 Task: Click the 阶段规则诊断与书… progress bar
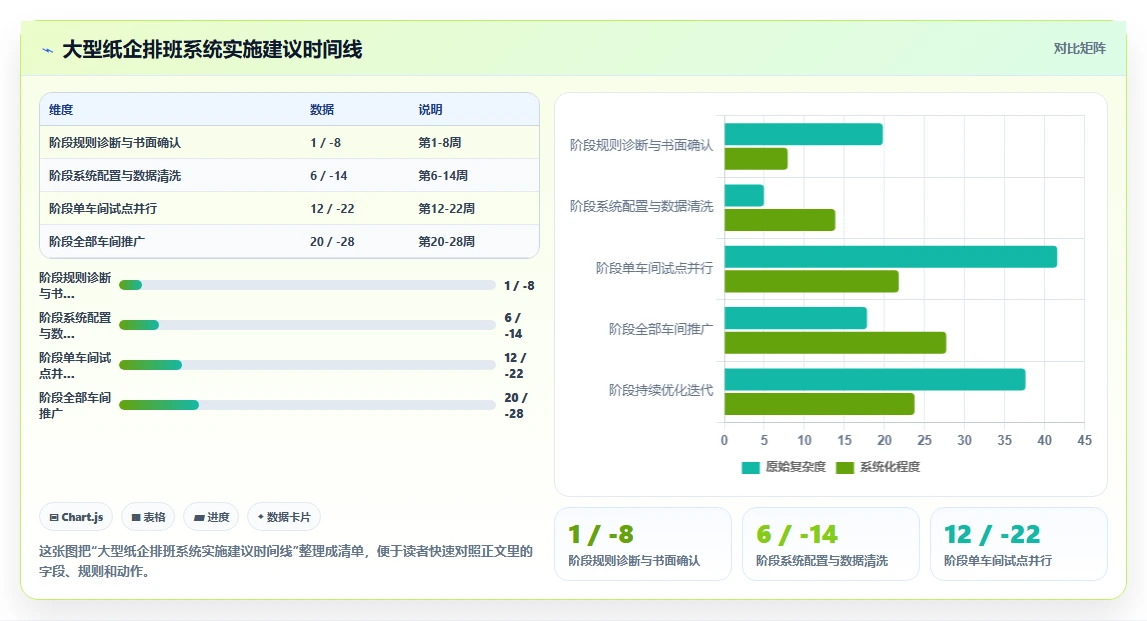(307, 285)
